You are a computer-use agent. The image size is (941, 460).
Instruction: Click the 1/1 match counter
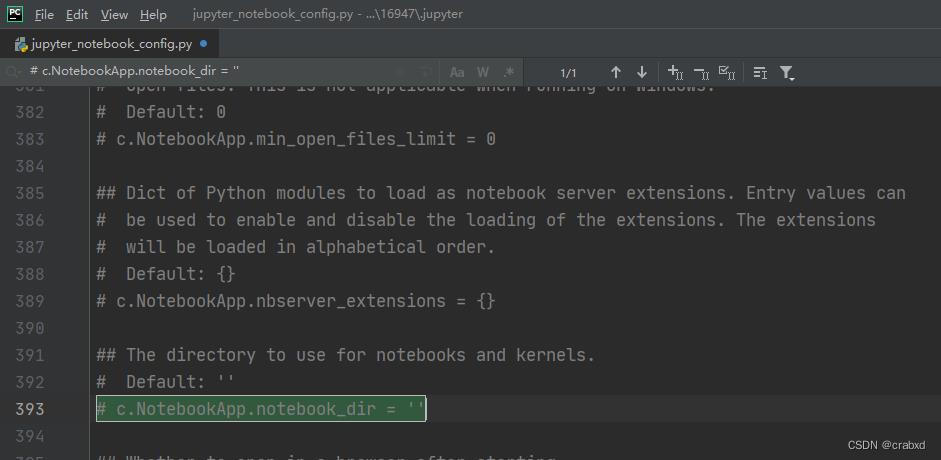pyautogui.click(x=568, y=73)
